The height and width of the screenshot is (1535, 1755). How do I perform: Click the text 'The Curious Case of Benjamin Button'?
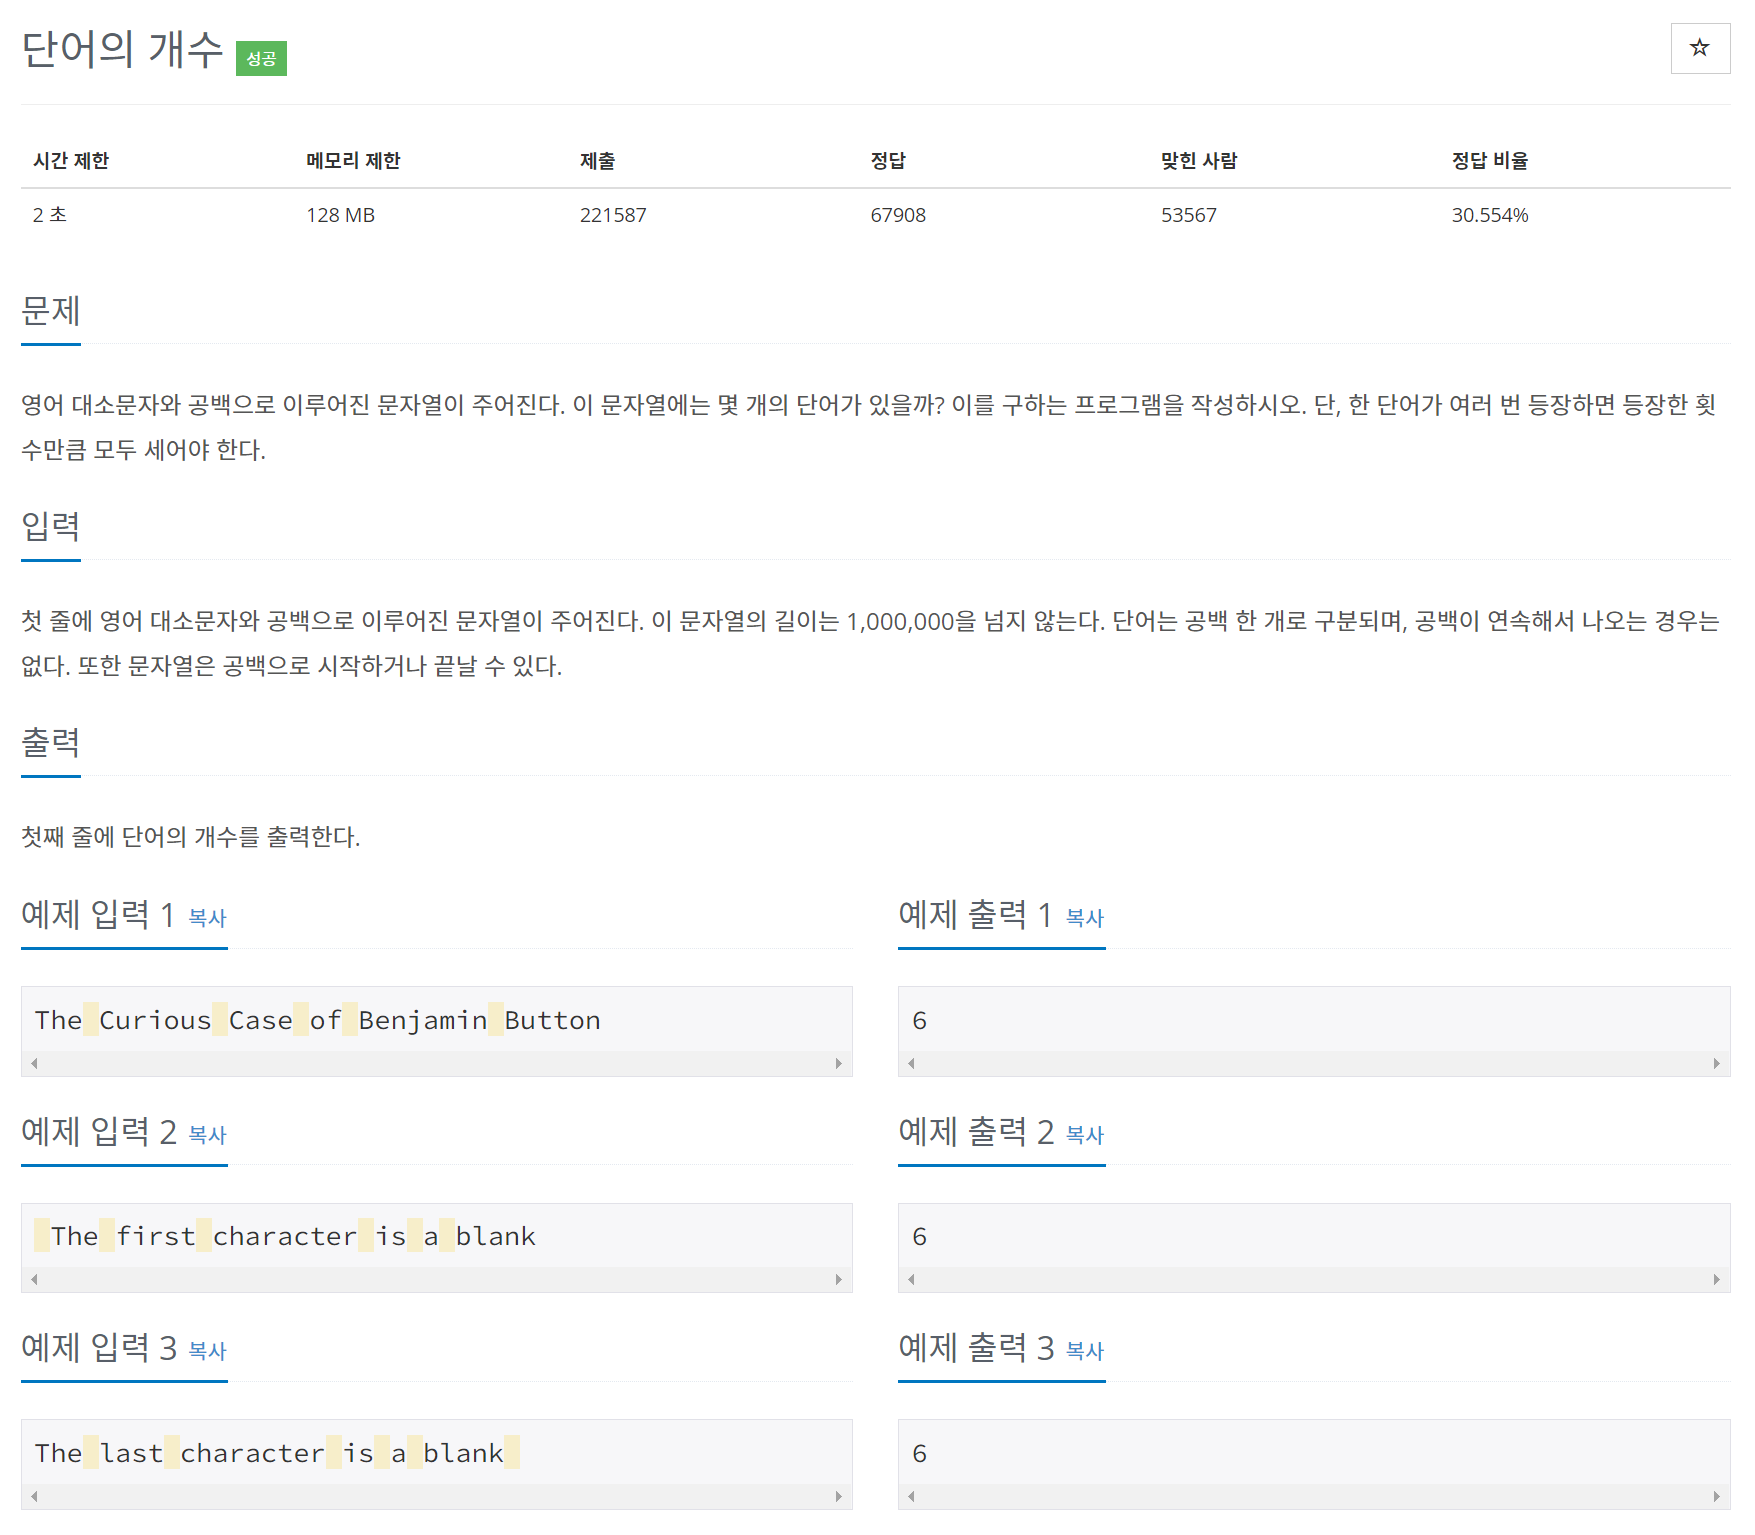coord(318,1020)
